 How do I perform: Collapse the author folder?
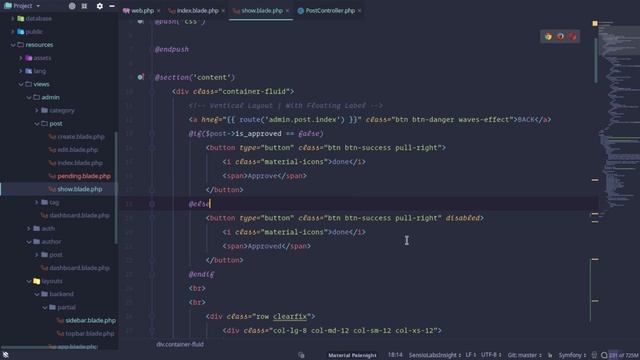point(29,242)
